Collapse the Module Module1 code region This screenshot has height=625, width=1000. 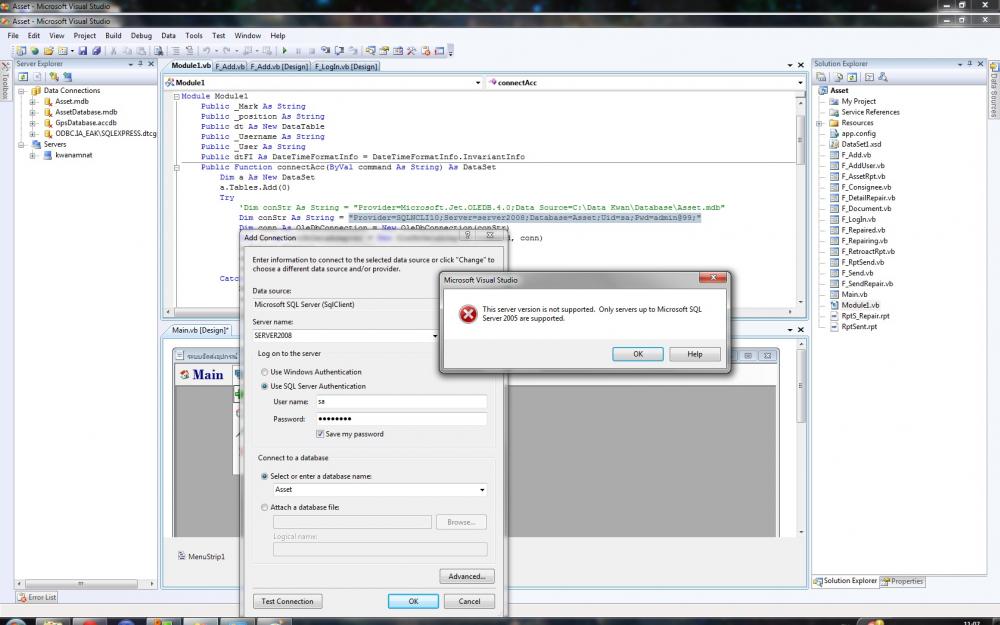pos(177,96)
